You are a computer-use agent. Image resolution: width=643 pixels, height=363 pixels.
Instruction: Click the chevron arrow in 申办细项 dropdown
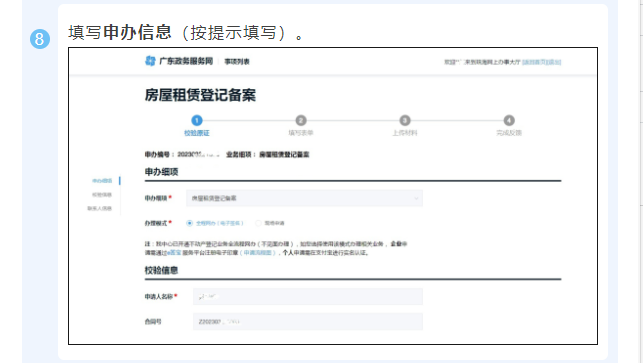pos(416,199)
